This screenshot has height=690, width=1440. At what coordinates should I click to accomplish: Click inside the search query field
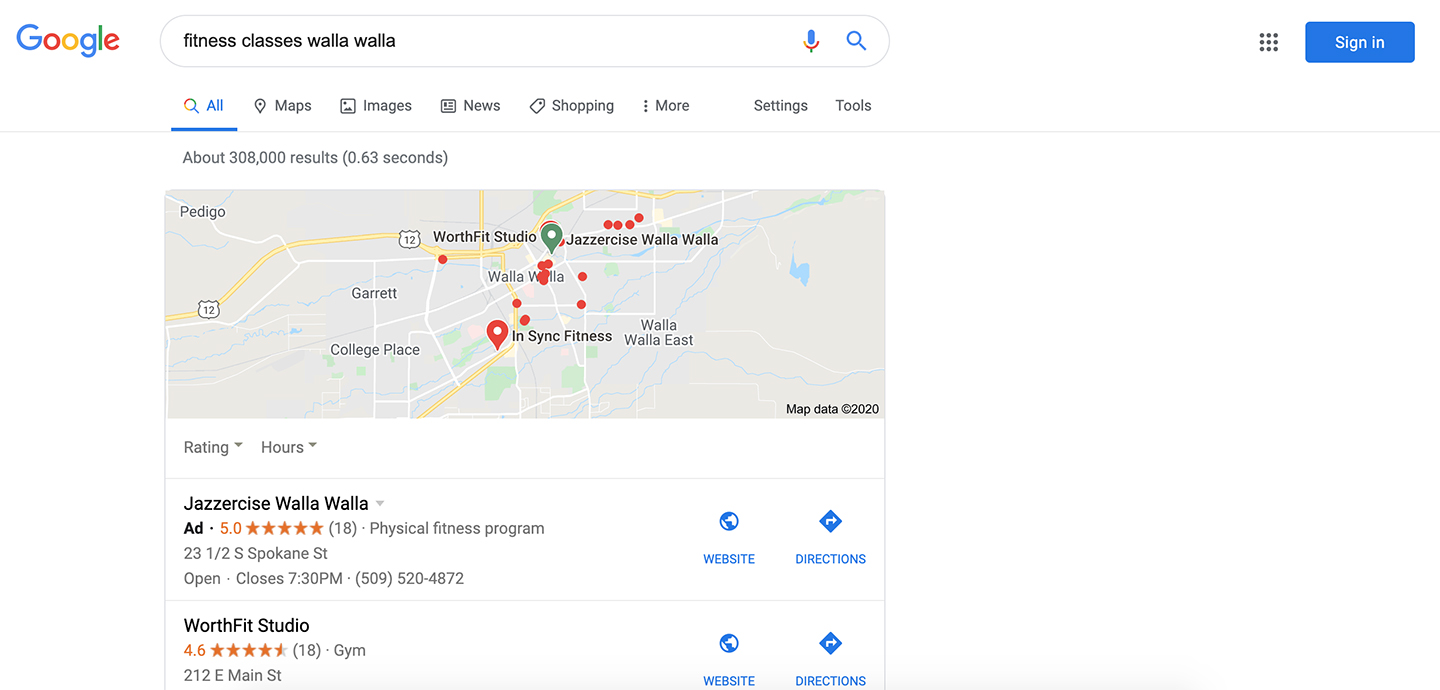point(400,41)
